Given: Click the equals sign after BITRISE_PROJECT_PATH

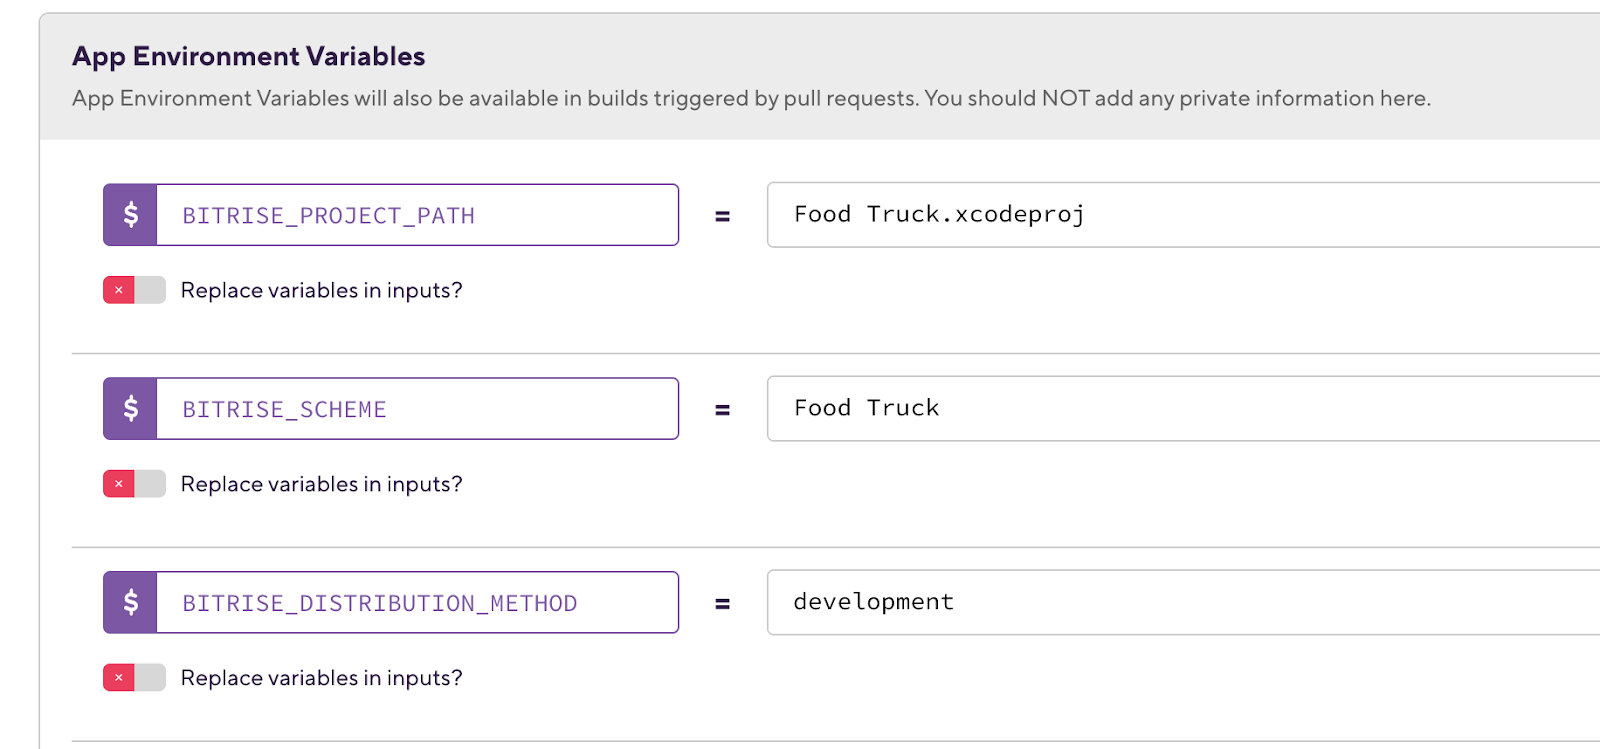Looking at the screenshot, I should click(722, 216).
